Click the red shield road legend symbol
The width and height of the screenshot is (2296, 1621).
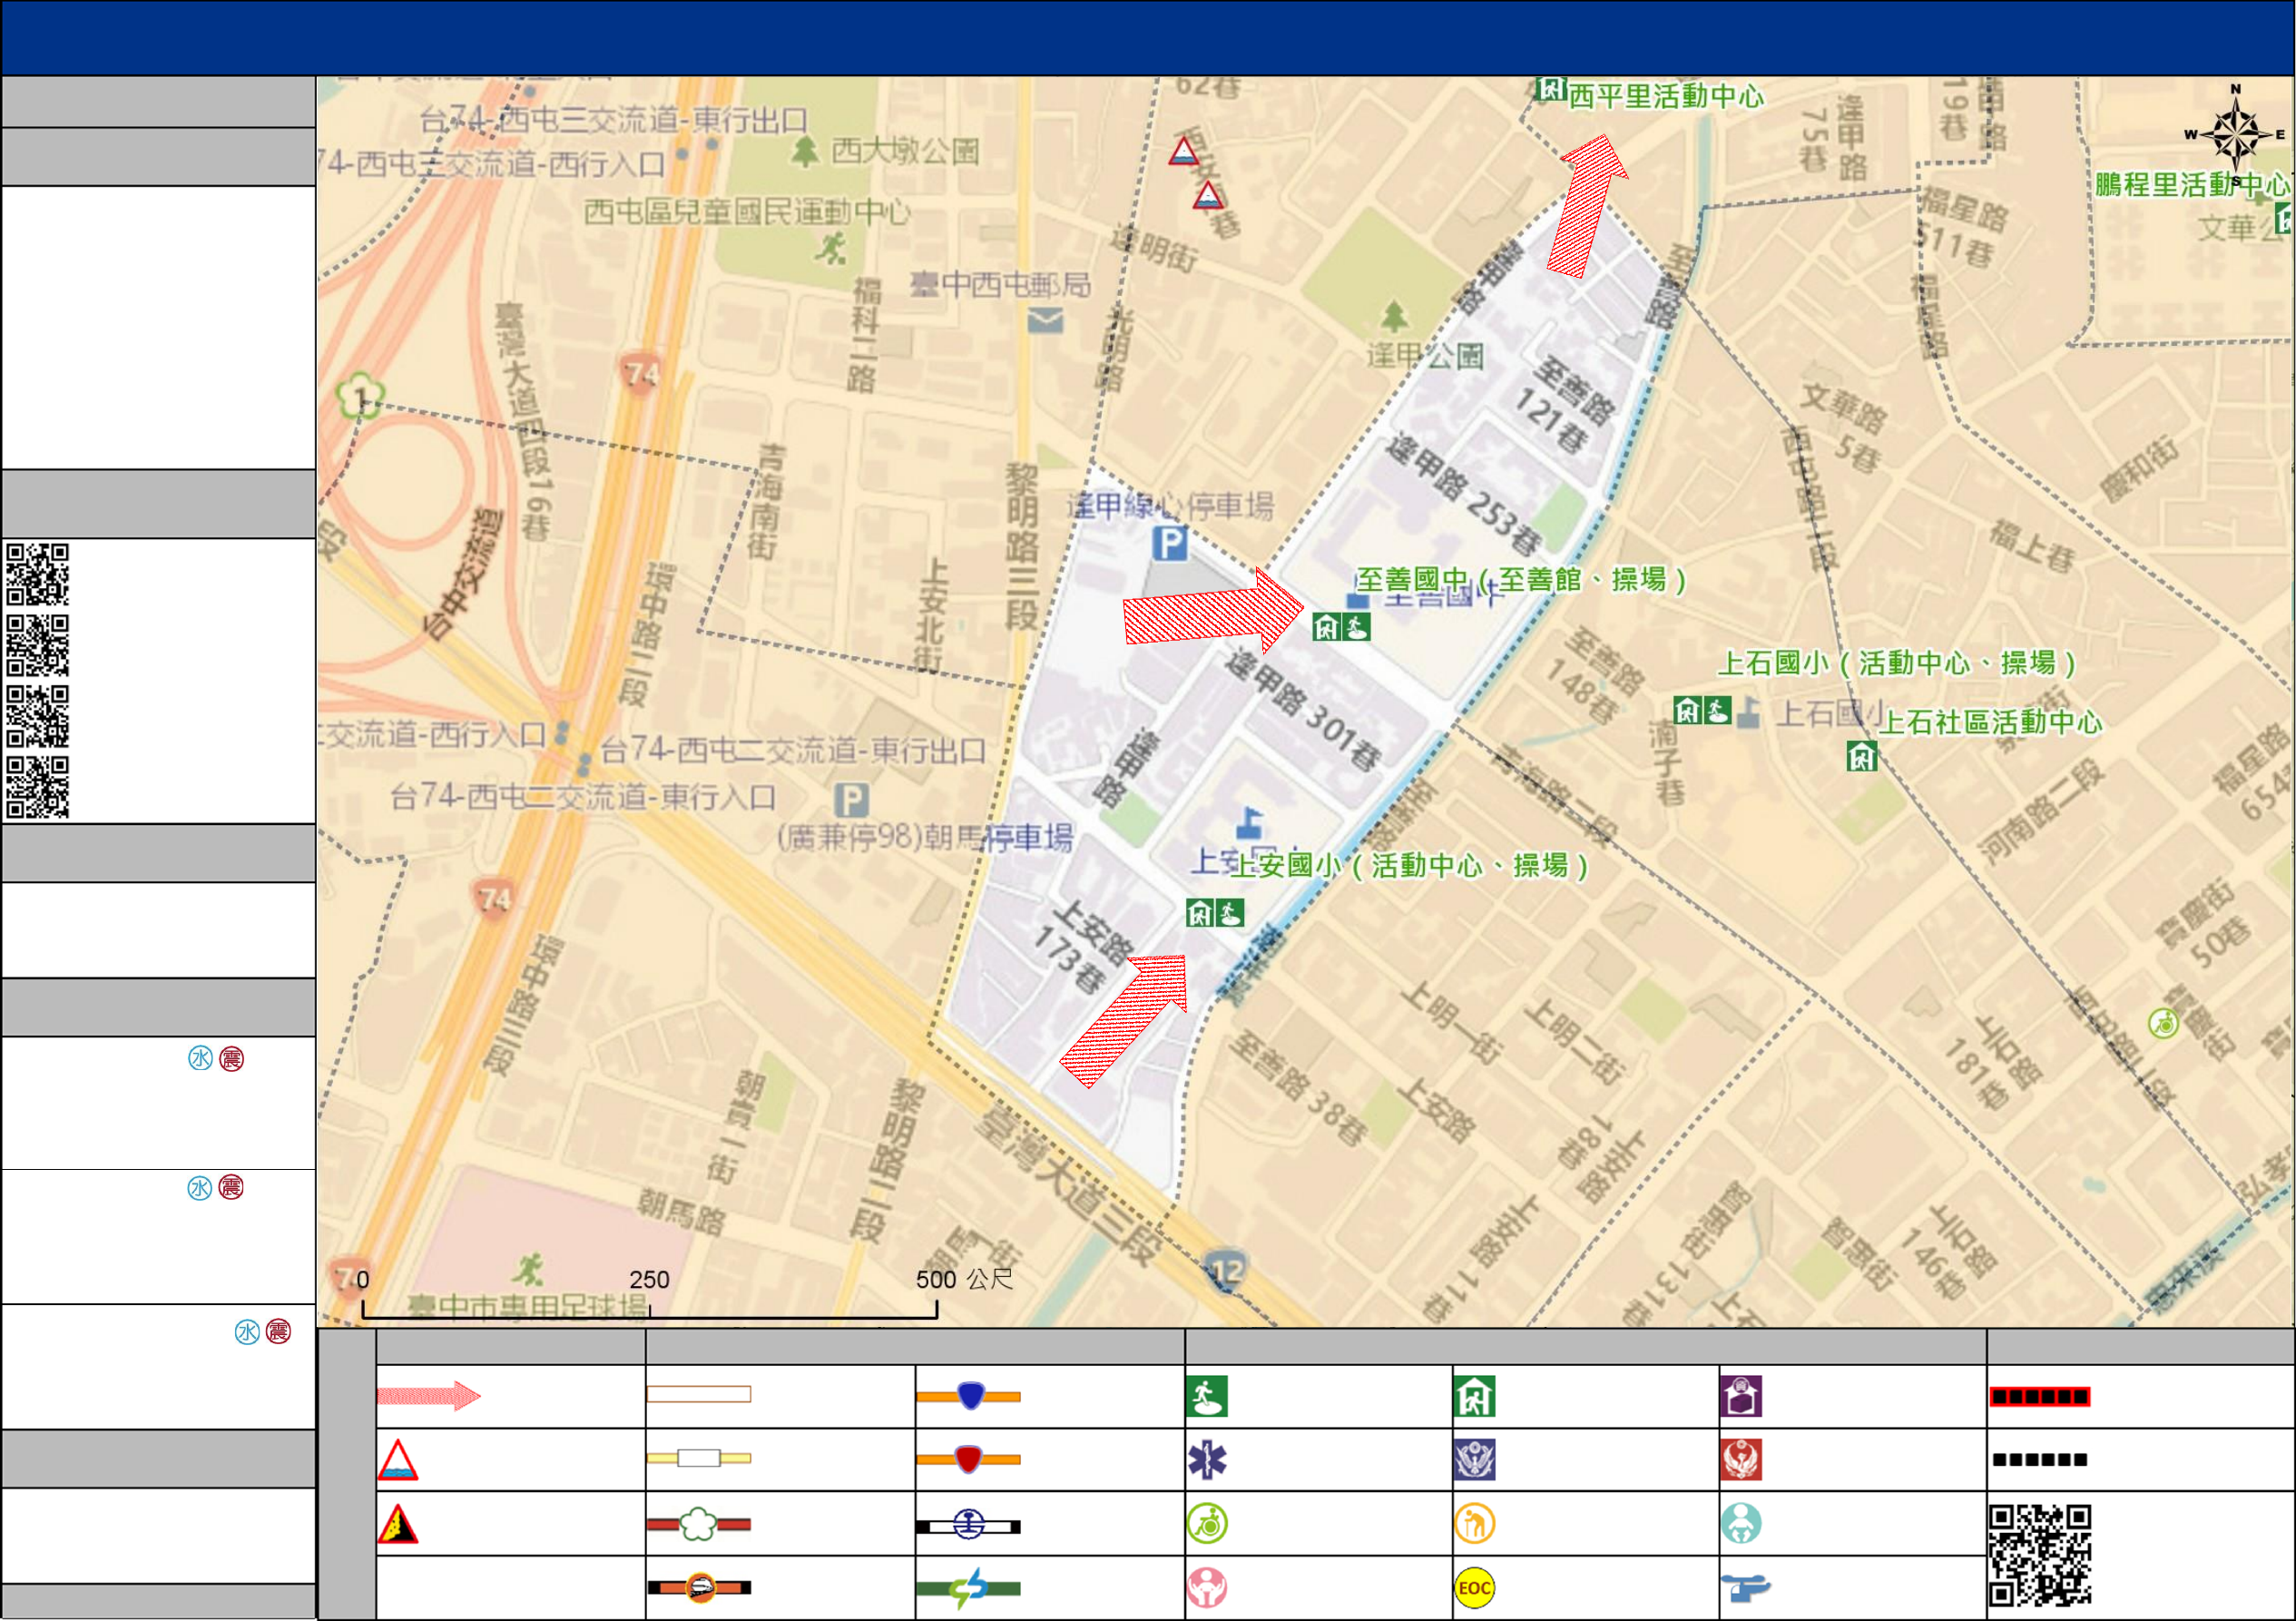968,1459
